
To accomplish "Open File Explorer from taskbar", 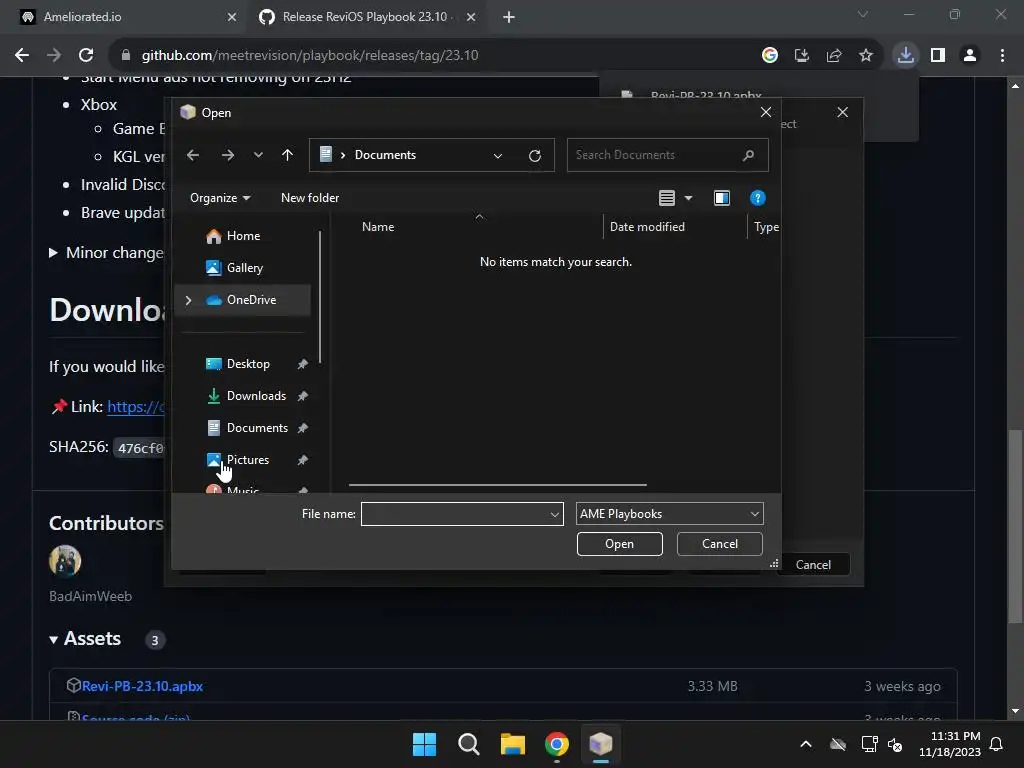I will 513,744.
